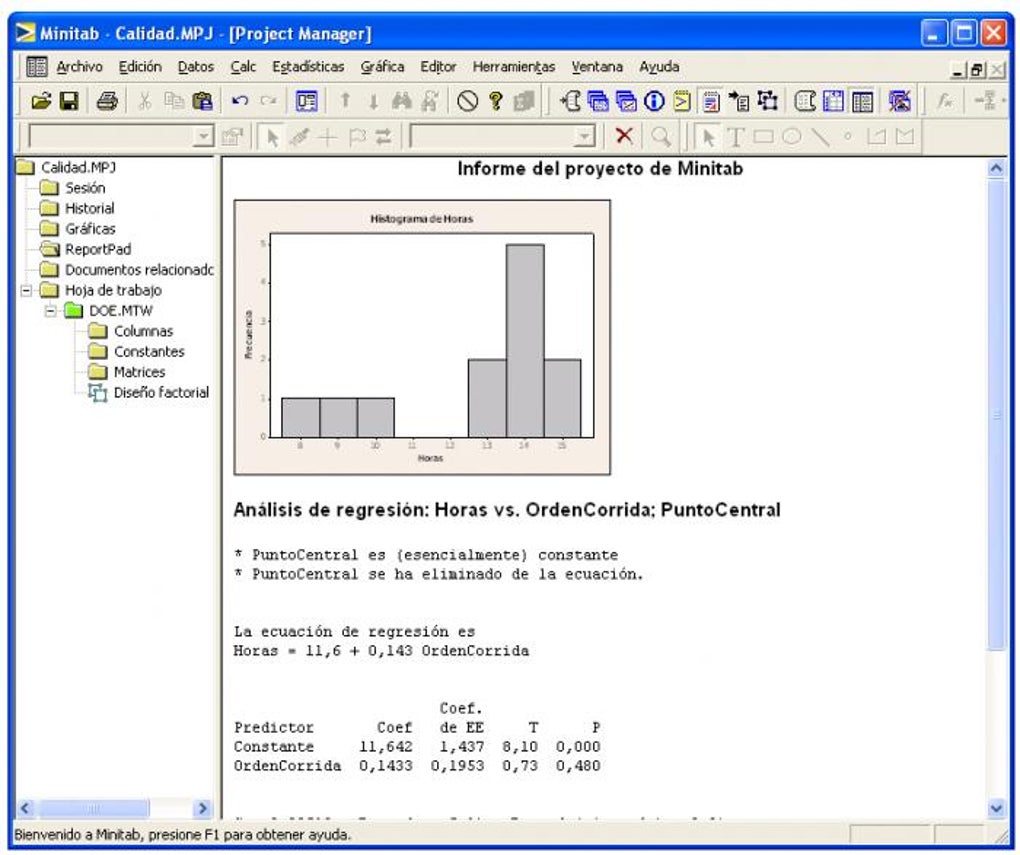Close all graphs with crossed-out graph icon
This screenshot has width=1020, height=855.
click(x=900, y=101)
